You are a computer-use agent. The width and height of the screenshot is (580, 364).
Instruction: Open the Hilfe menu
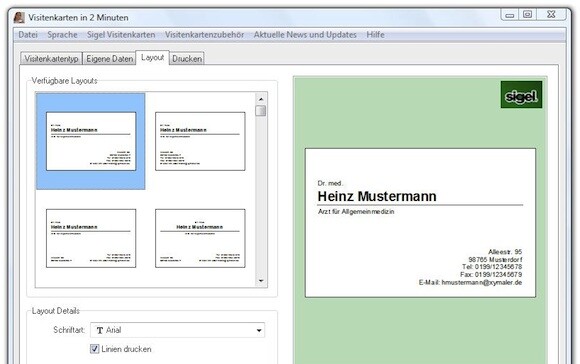(375, 35)
